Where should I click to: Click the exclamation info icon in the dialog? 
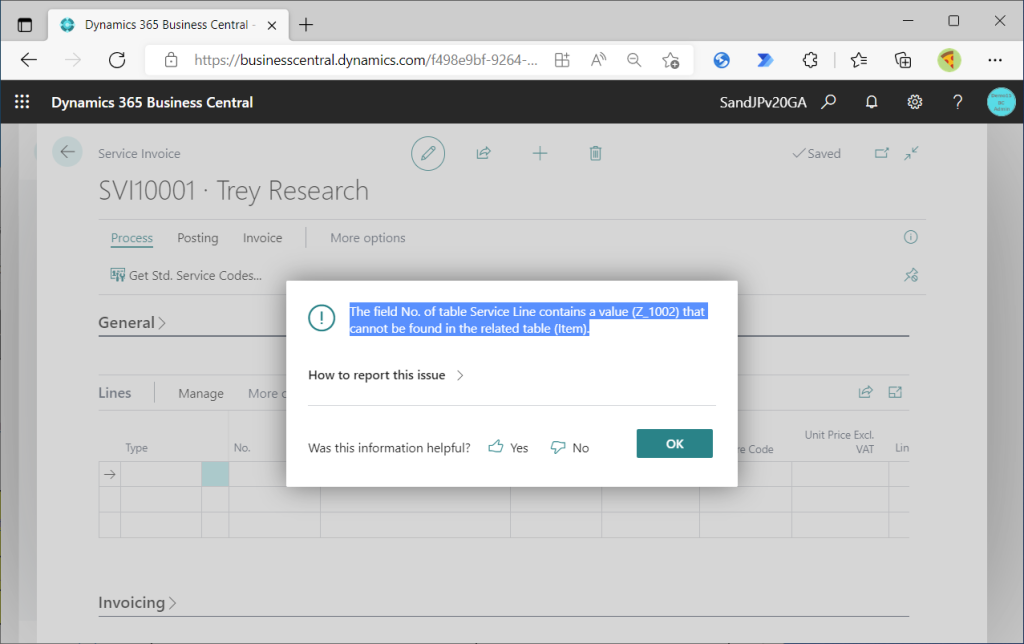[x=321, y=318]
